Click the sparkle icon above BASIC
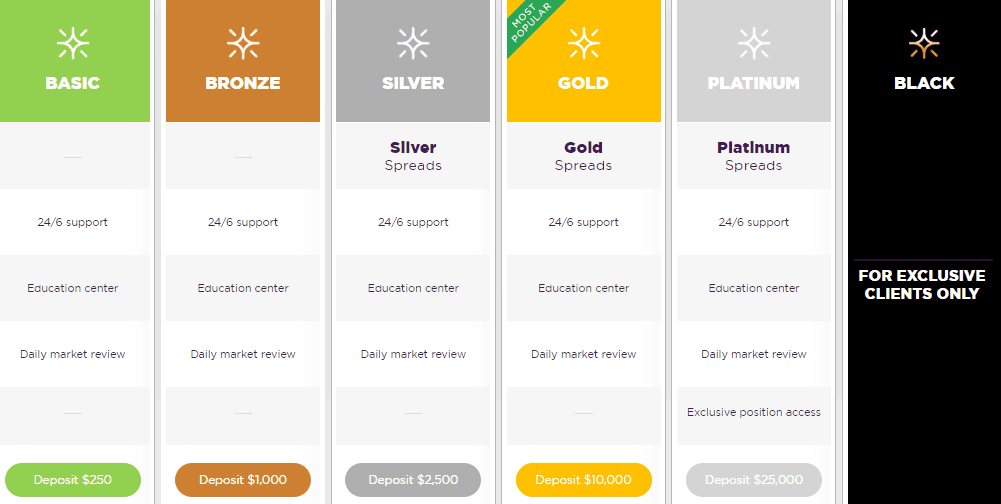This screenshot has height=504, width=1001. pos(73,43)
